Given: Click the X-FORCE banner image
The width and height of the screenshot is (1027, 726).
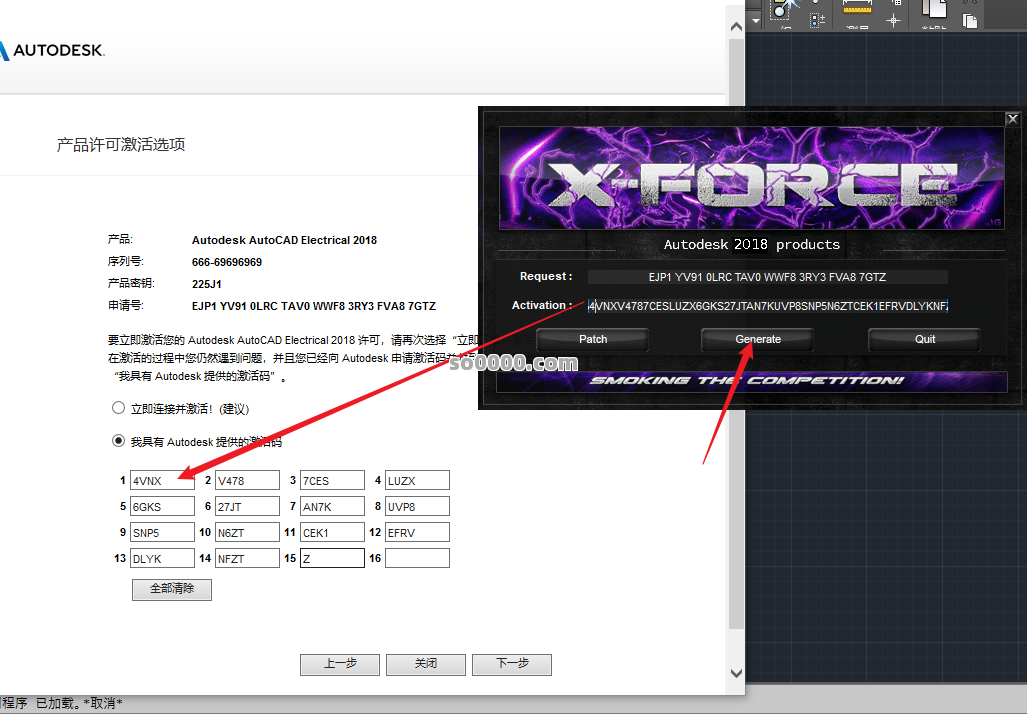Looking at the screenshot, I should (x=751, y=178).
